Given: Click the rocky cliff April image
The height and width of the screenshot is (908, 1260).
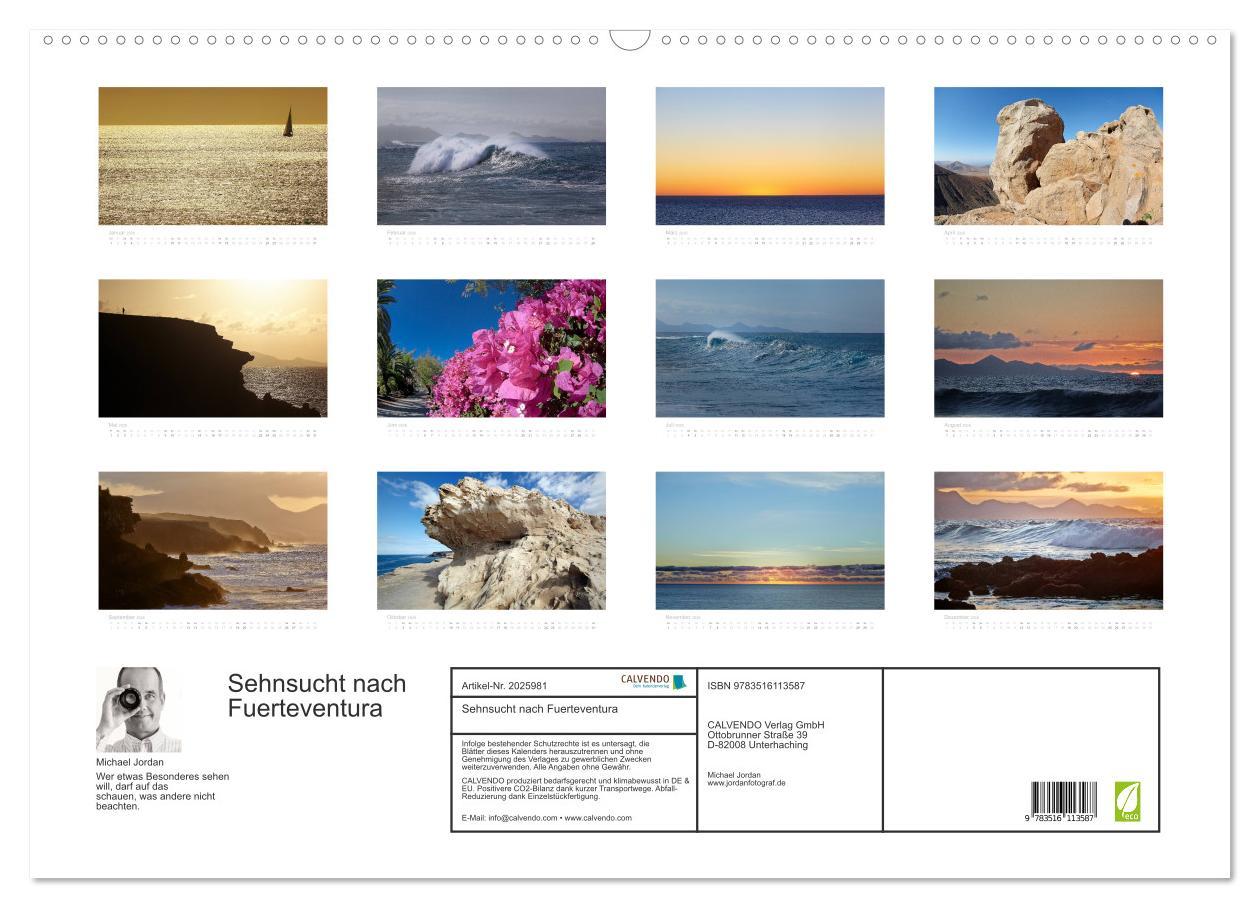Looking at the screenshot, I should [1048, 154].
